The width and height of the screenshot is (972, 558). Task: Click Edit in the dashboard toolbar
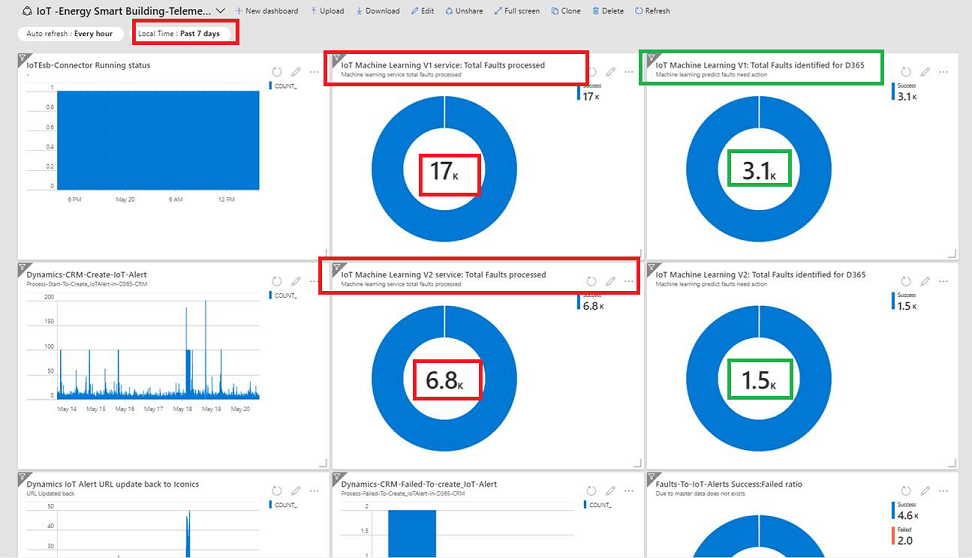(423, 11)
